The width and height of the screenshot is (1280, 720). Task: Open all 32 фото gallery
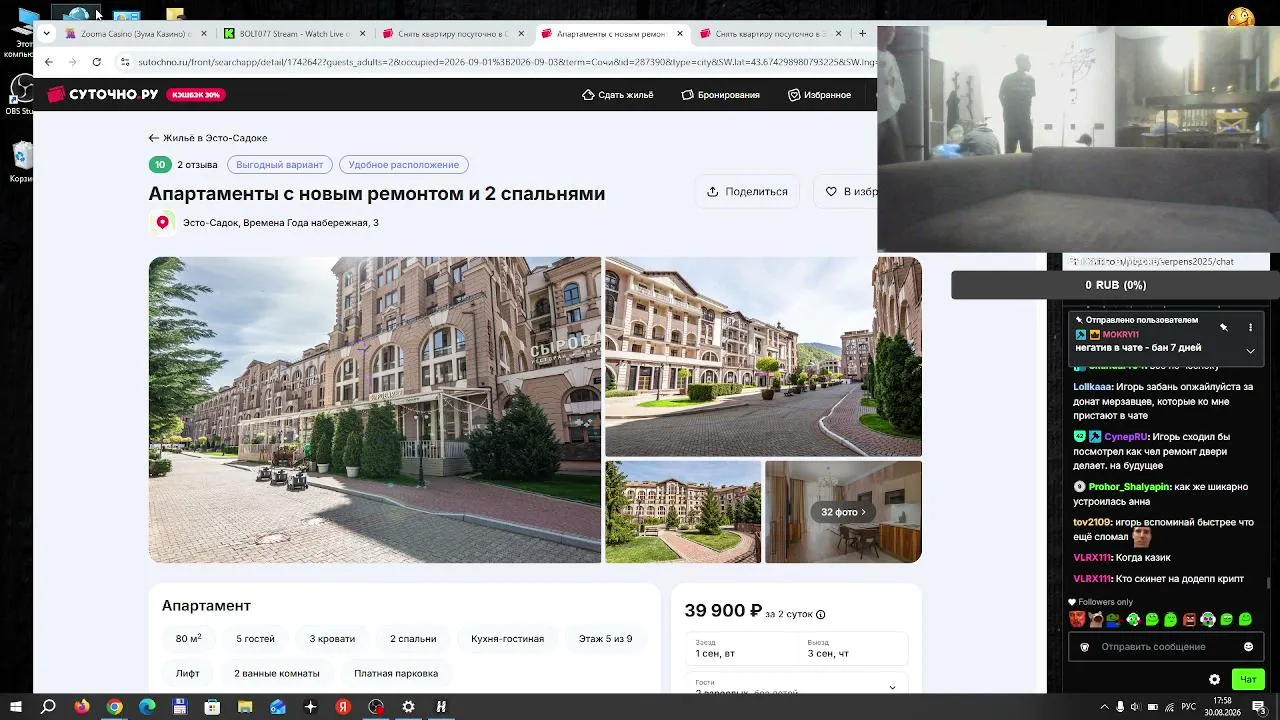coord(843,512)
